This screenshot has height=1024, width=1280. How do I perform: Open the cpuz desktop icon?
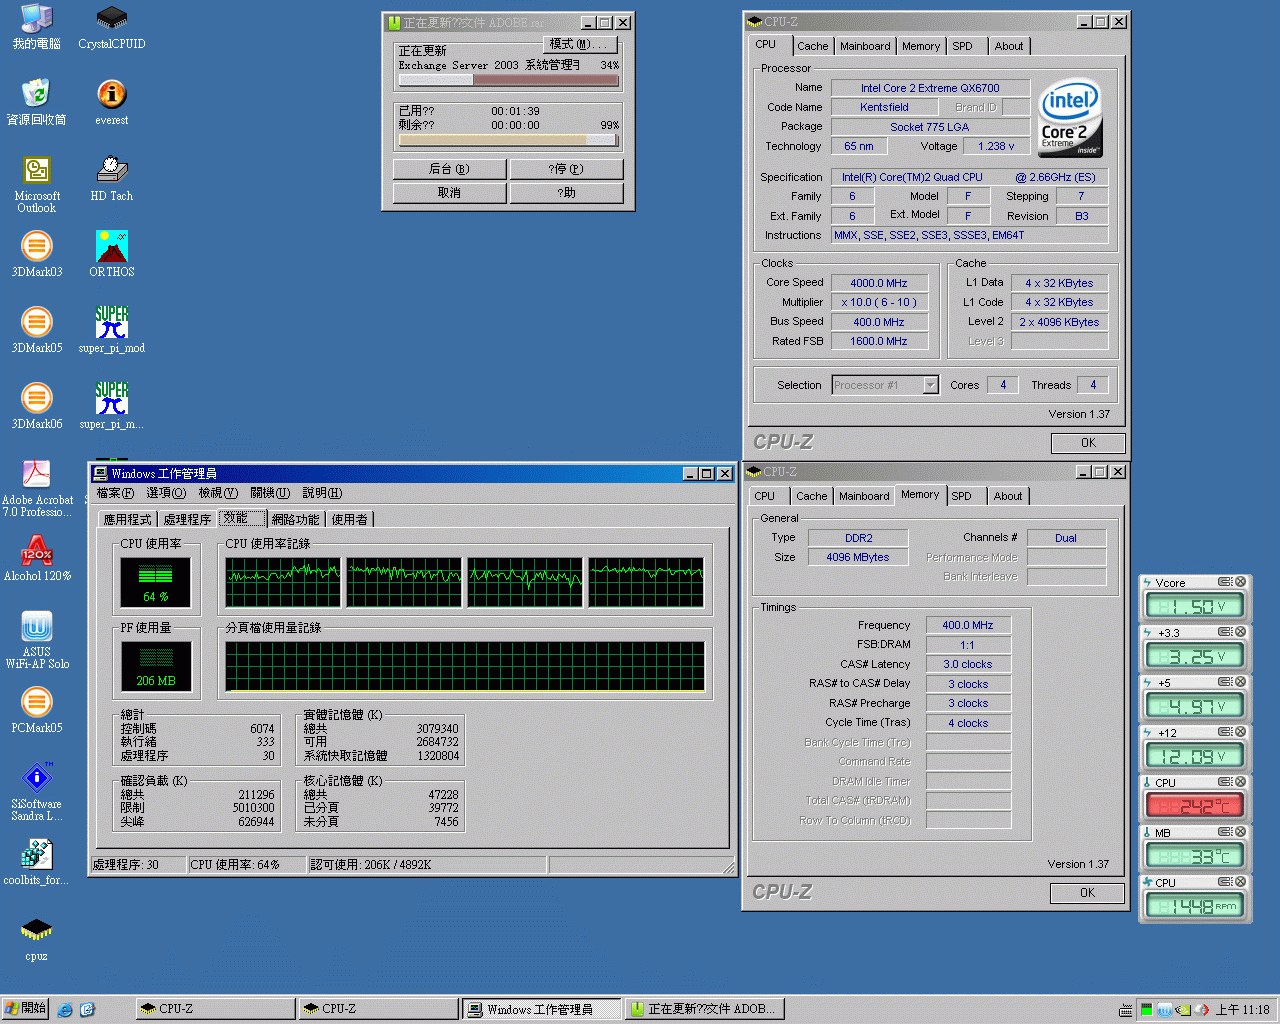(x=37, y=938)
